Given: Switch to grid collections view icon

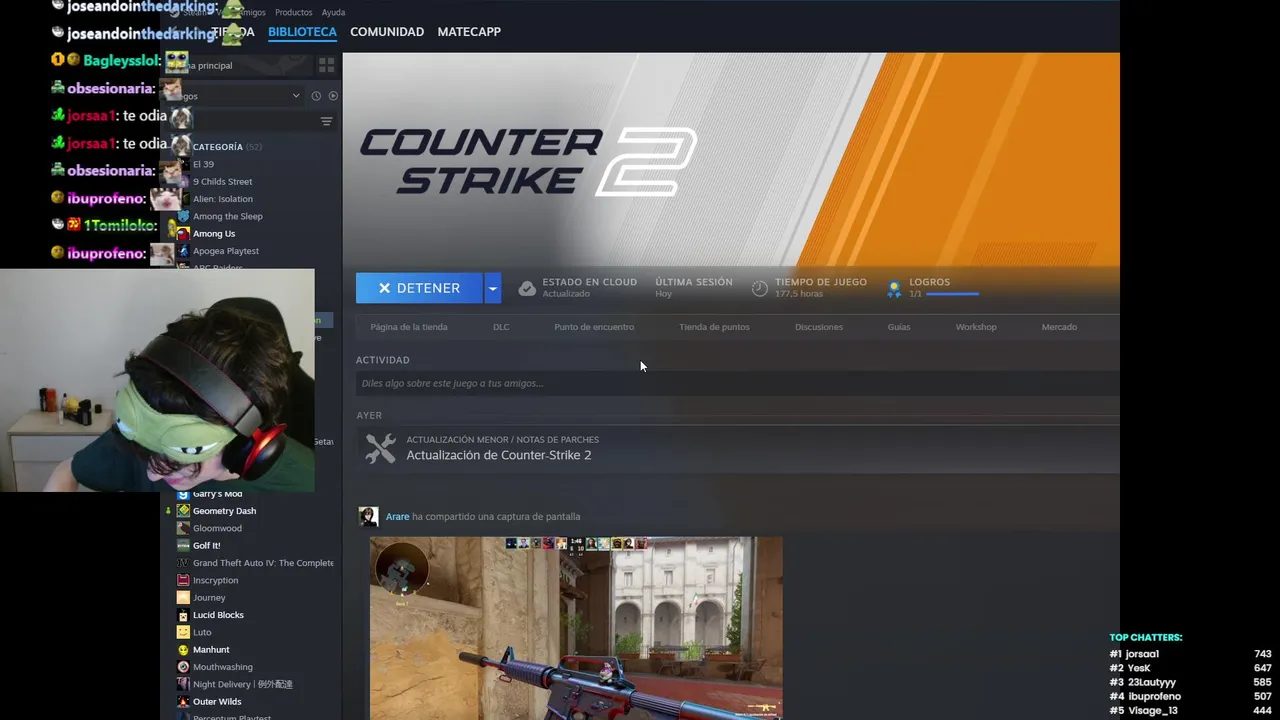Looking at the screenshot, I should tap(326, 65).
